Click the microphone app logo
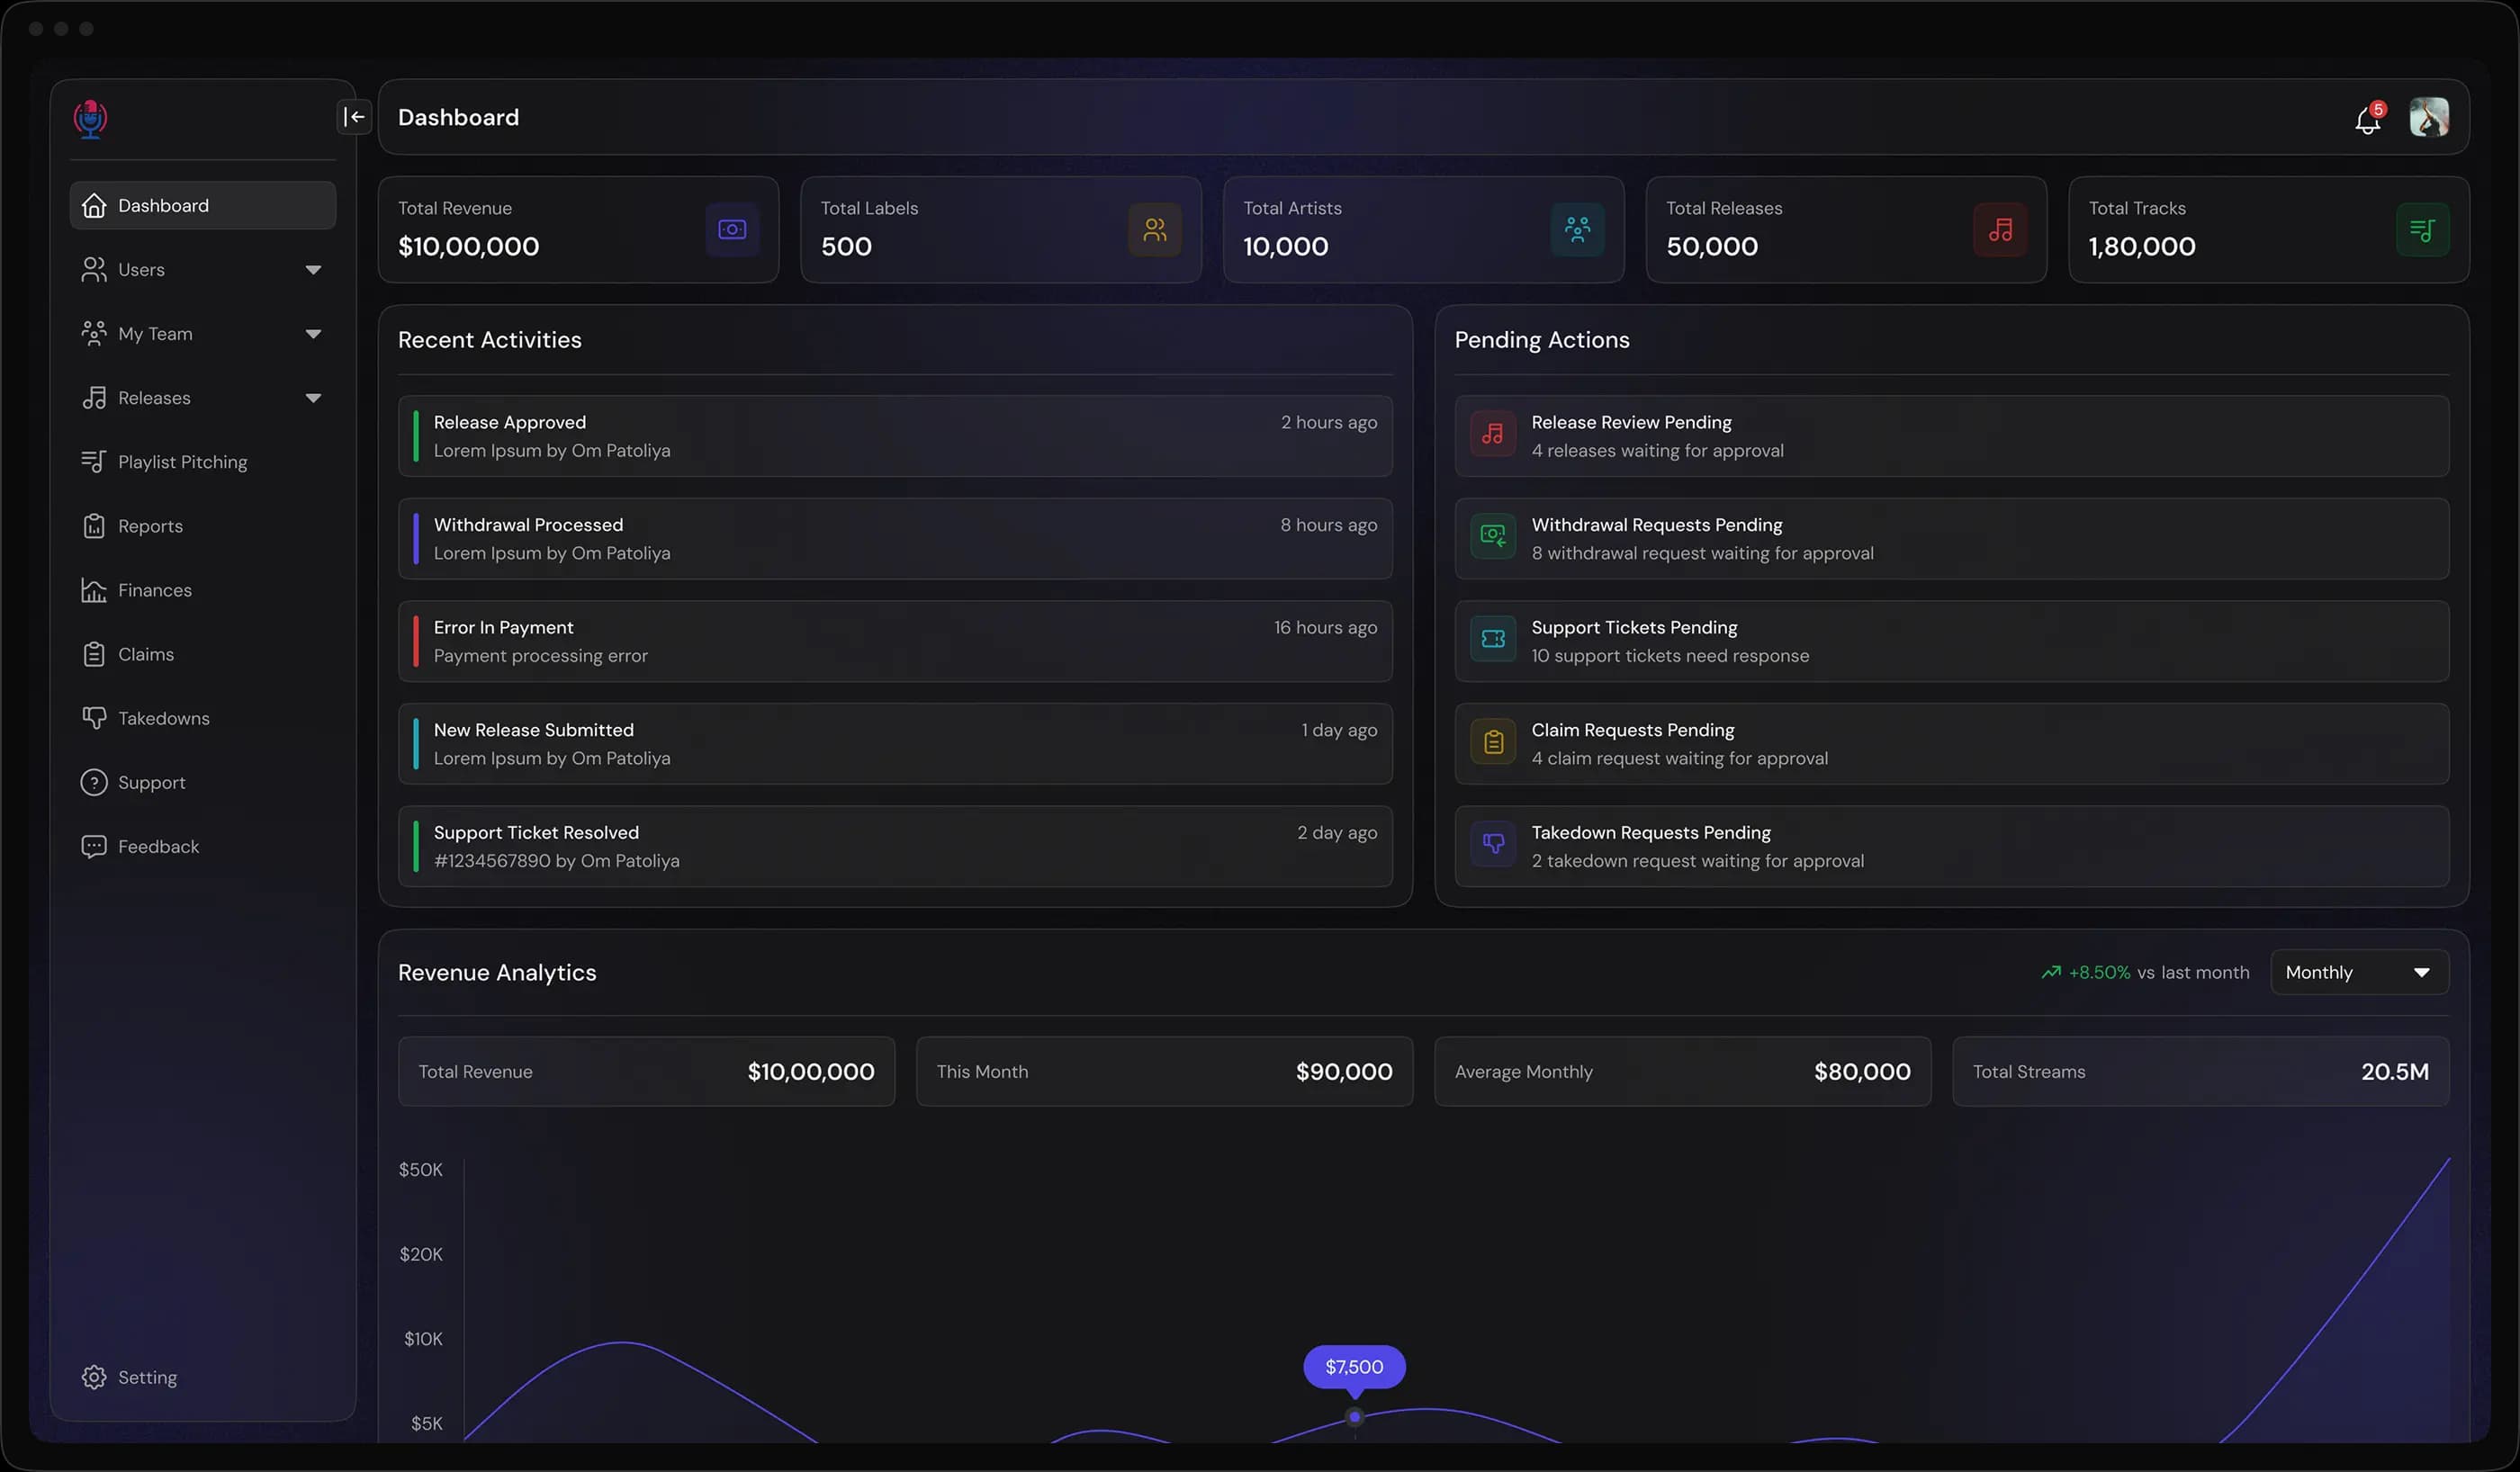Image resolution: width=2520 pixels, height=1472 pixels. (90, 118)
